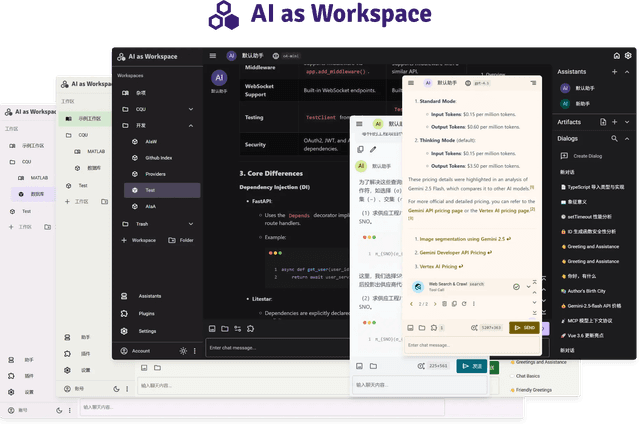Image resolution: width=640 pixels, height=425 pixels.
Task: Open the Gemini API pricing page link
Action: [436, 211]
